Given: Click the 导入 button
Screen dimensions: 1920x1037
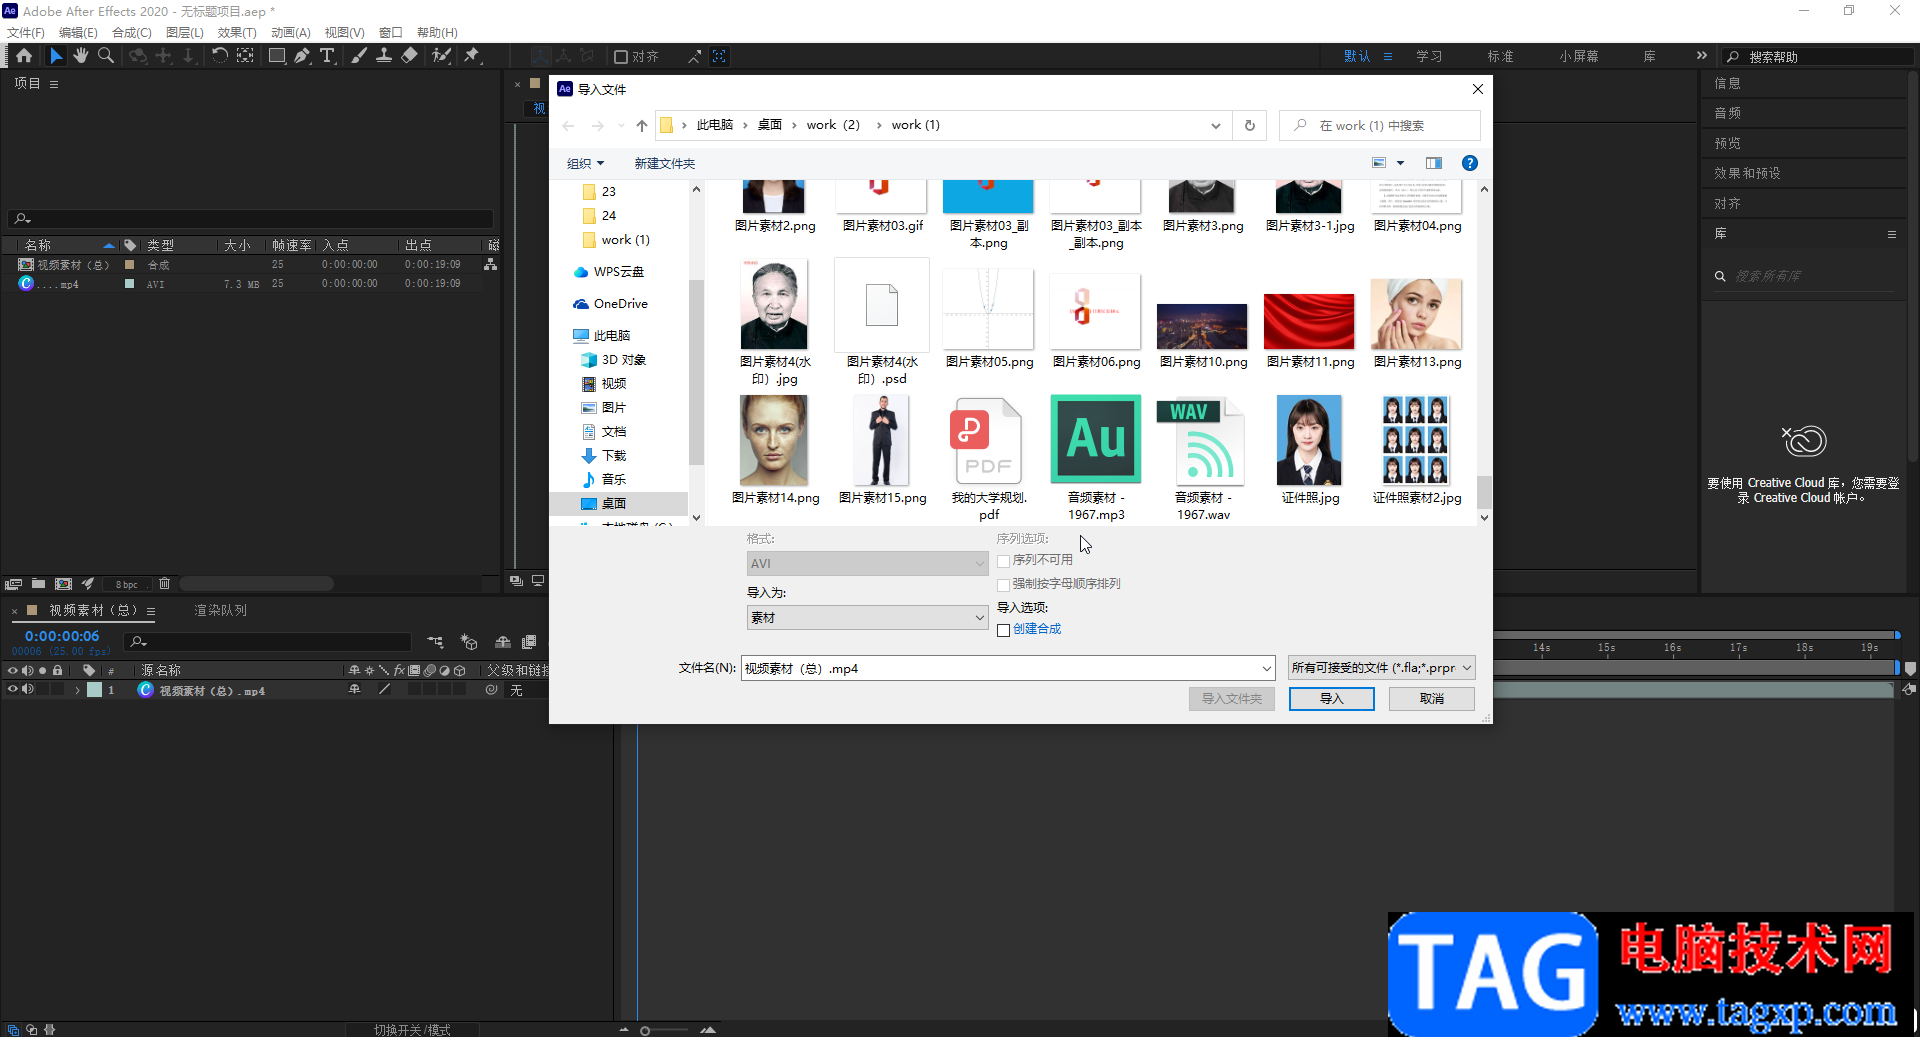Looking at the screenshot, I should (1331, 699).
